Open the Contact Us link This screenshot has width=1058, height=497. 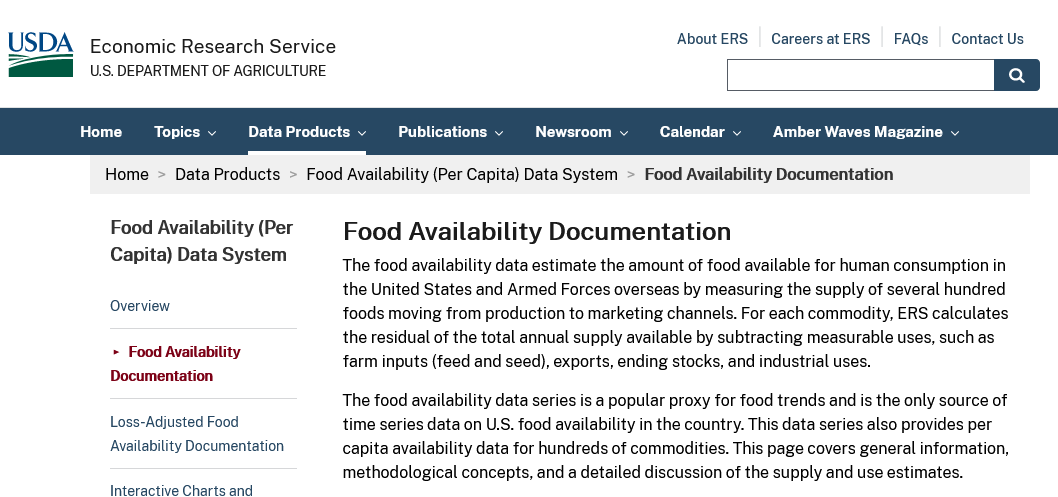(987, 39)
